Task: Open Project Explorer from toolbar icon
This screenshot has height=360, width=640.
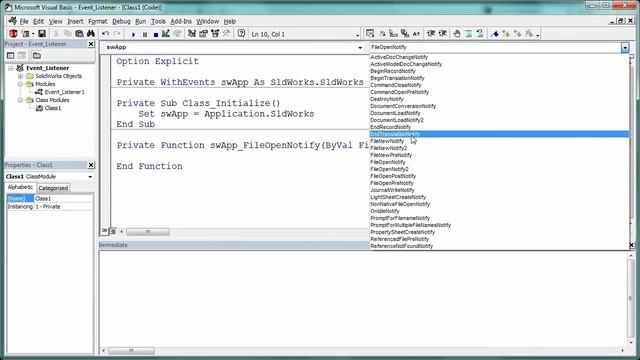Action: pos(192,34)
